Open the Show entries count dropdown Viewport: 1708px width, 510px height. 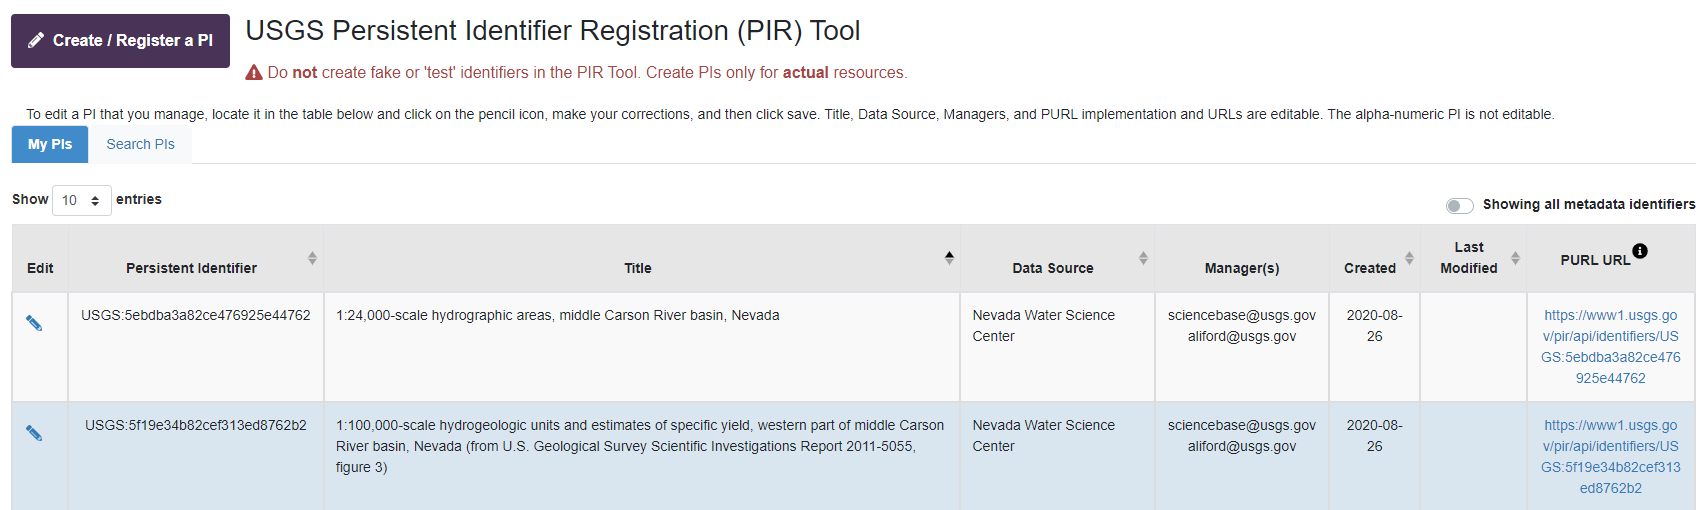(81, 200)
